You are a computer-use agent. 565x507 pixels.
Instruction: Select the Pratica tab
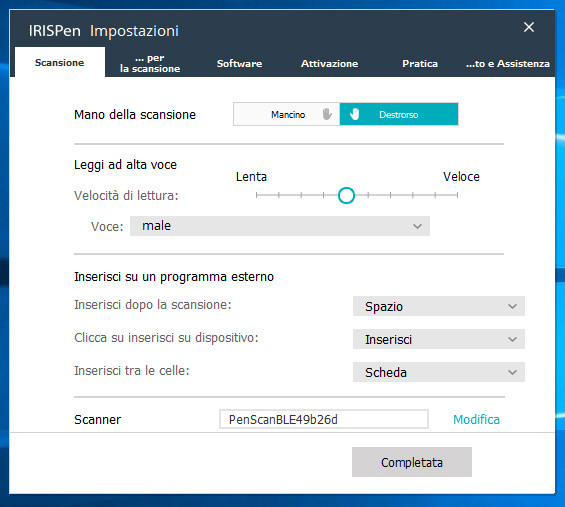[420, 63]
